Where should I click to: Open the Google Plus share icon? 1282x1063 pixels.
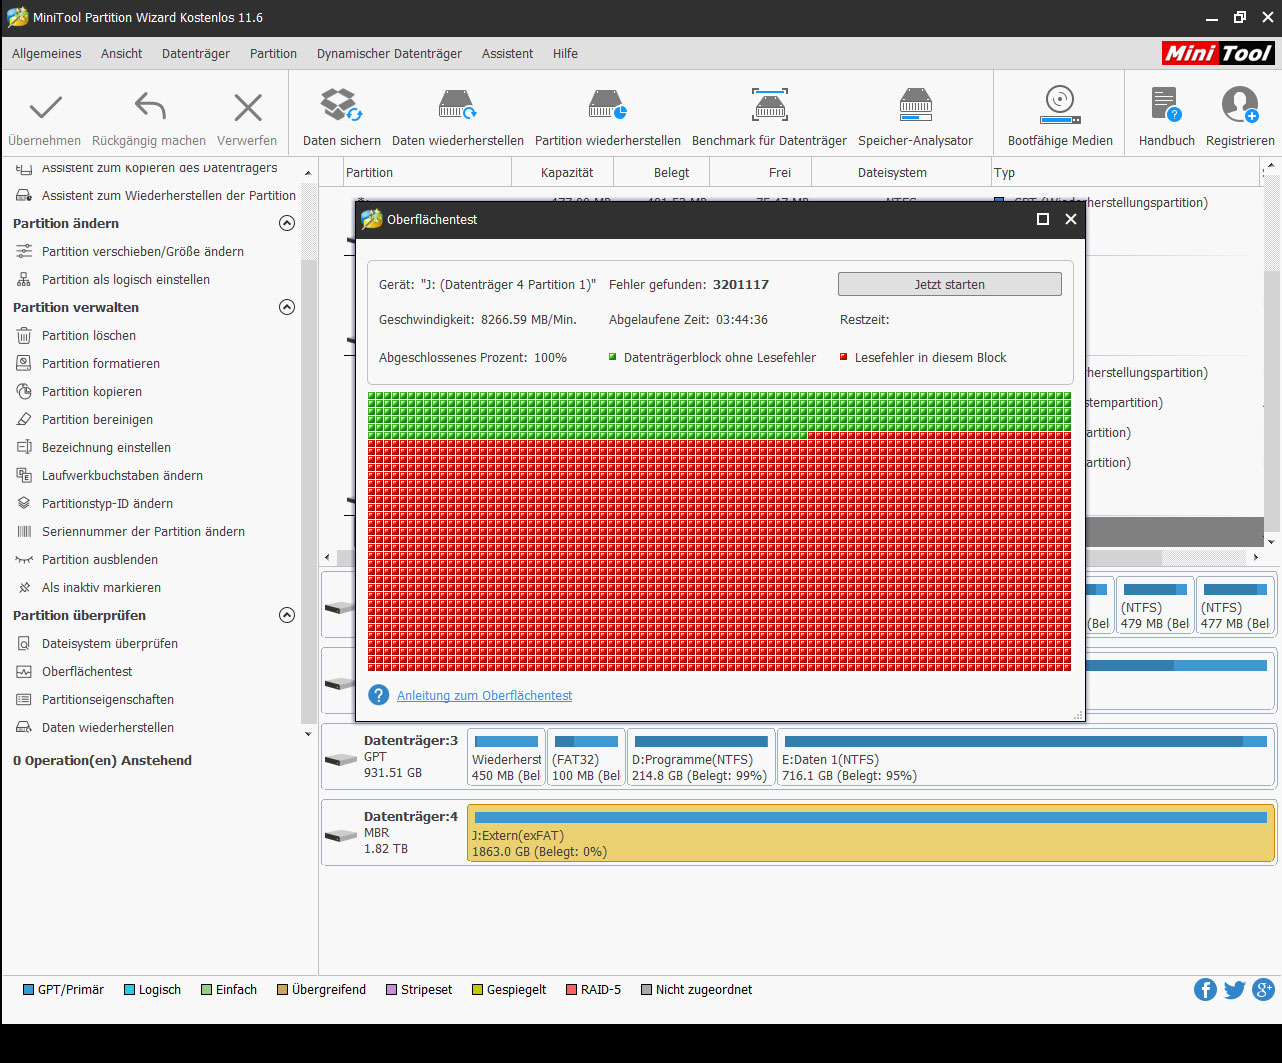[1263, 990]
